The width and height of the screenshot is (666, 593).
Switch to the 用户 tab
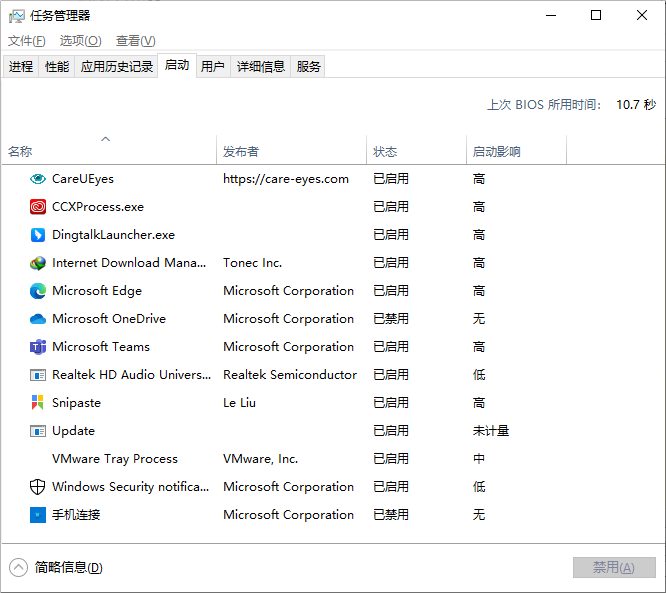(213, 66)
